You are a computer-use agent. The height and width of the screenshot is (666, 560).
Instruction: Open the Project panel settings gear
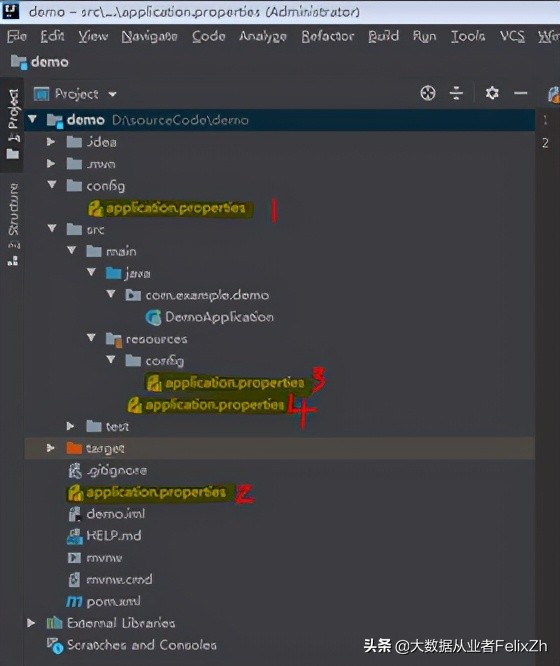pyautogui.click(x=492, y=93)
